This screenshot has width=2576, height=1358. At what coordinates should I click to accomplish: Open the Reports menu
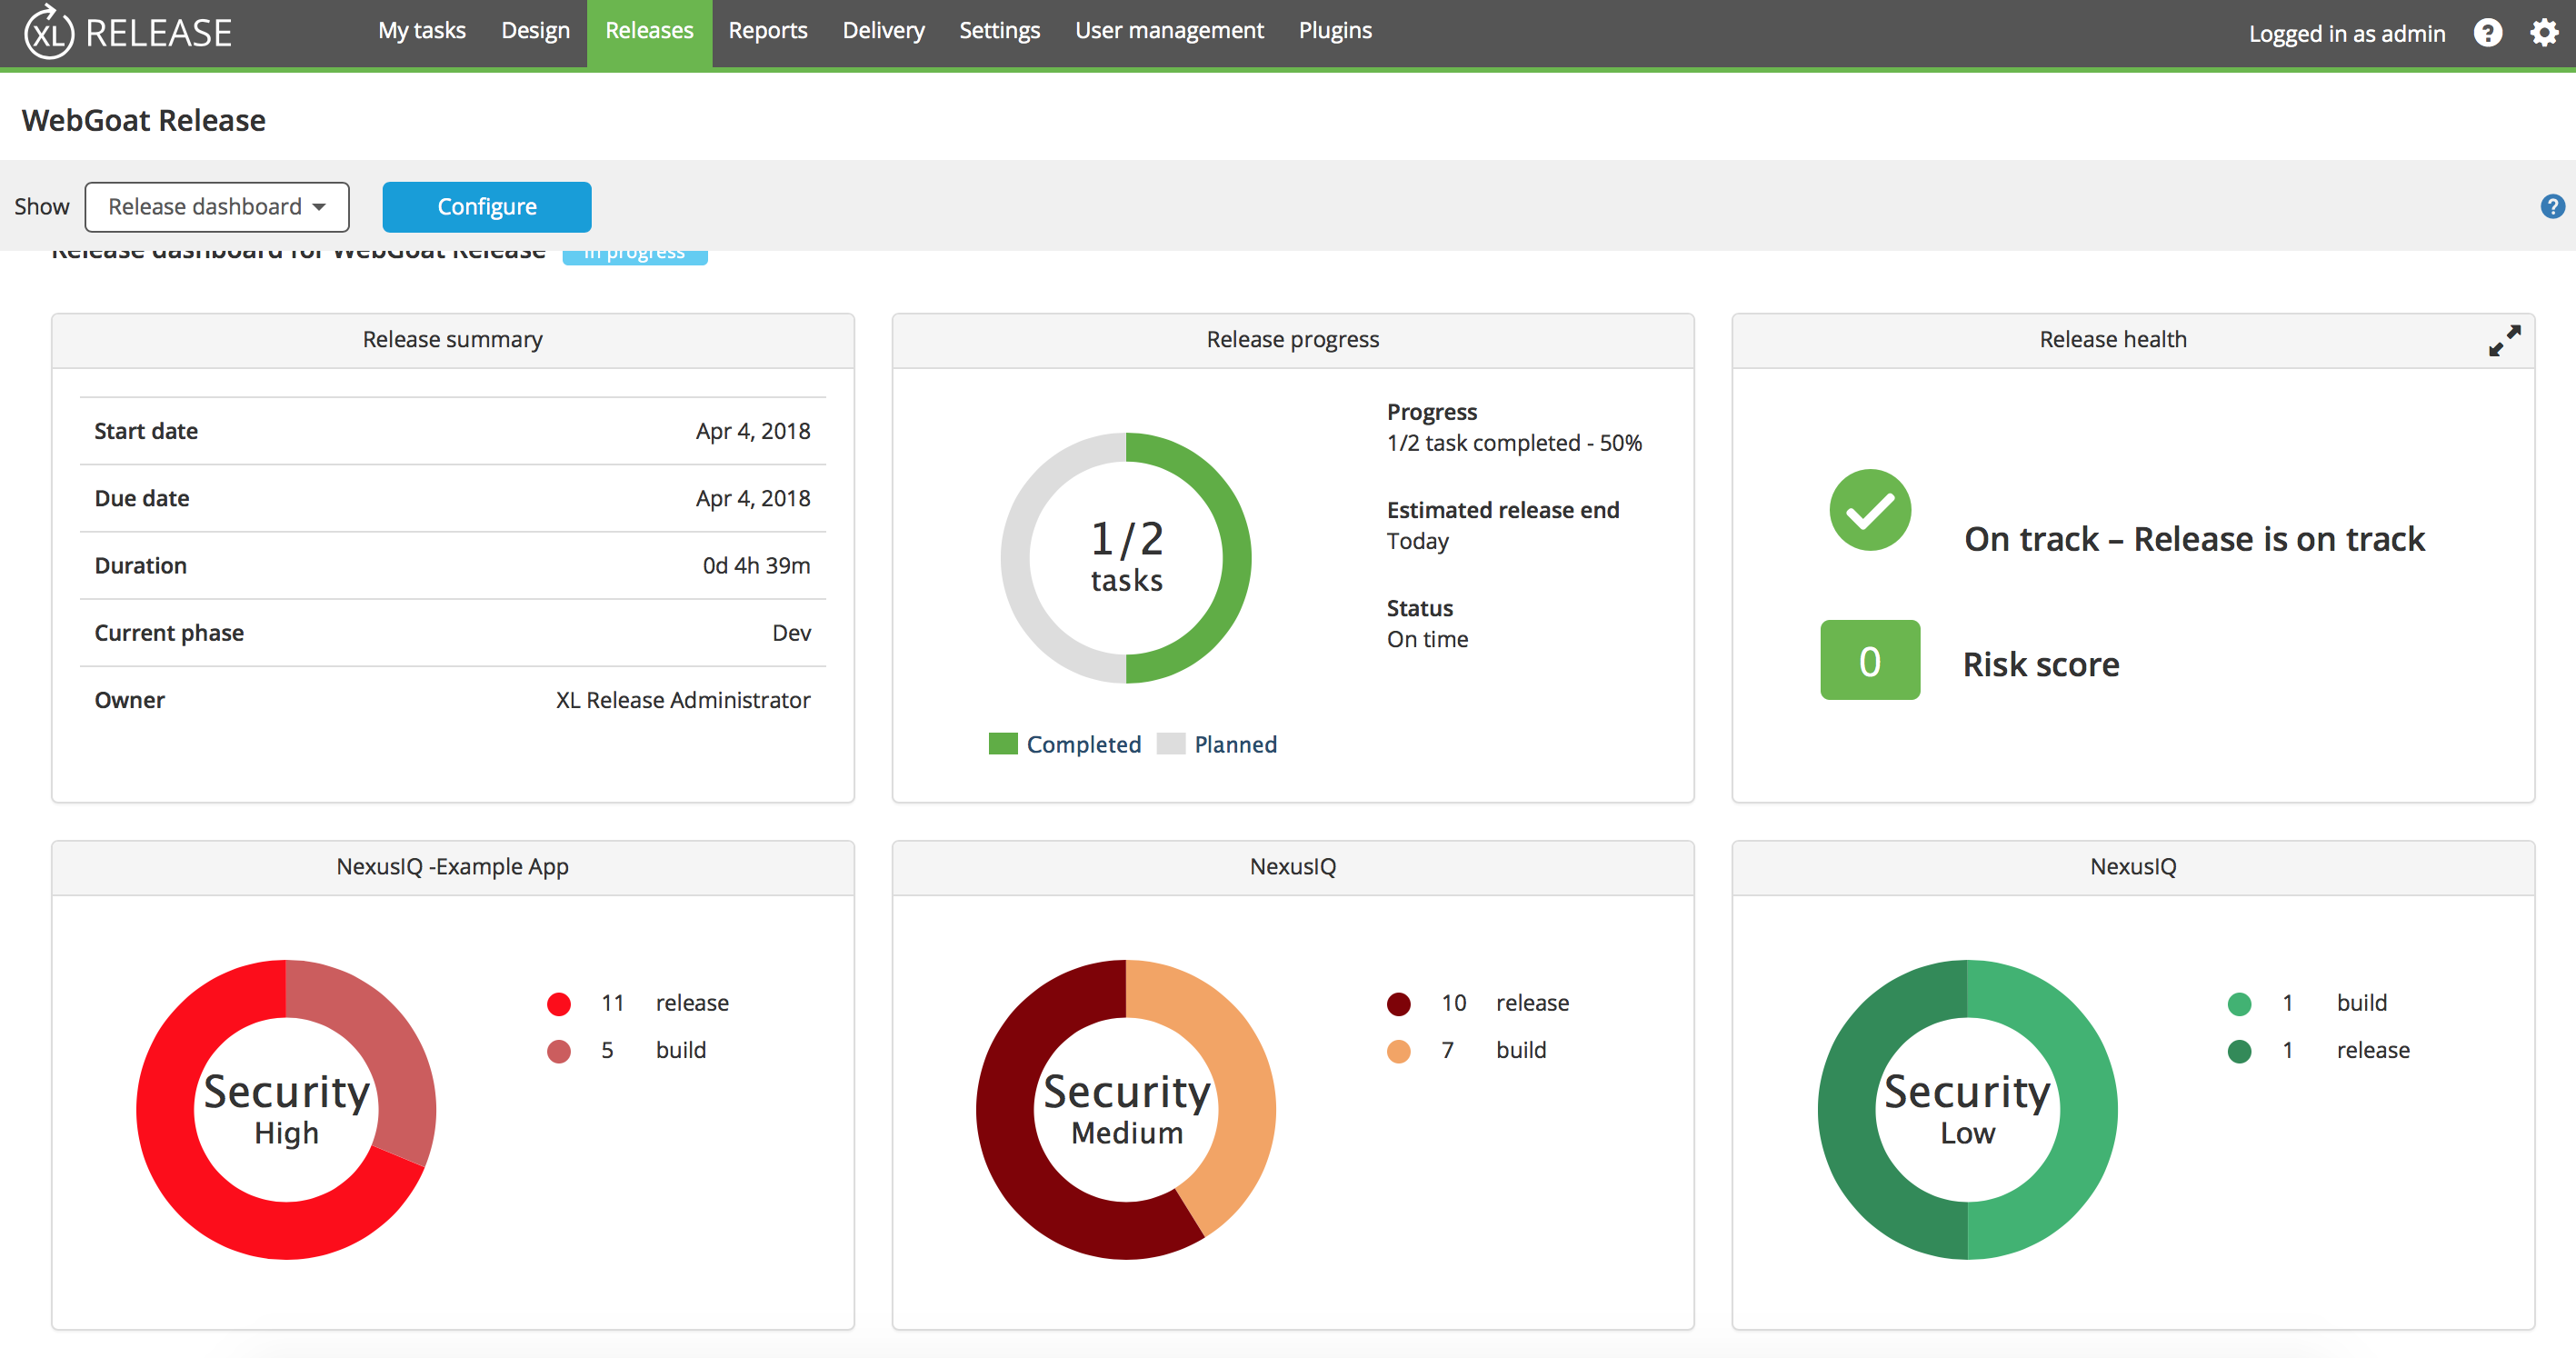pyautogui.click(x=767, y=31)
